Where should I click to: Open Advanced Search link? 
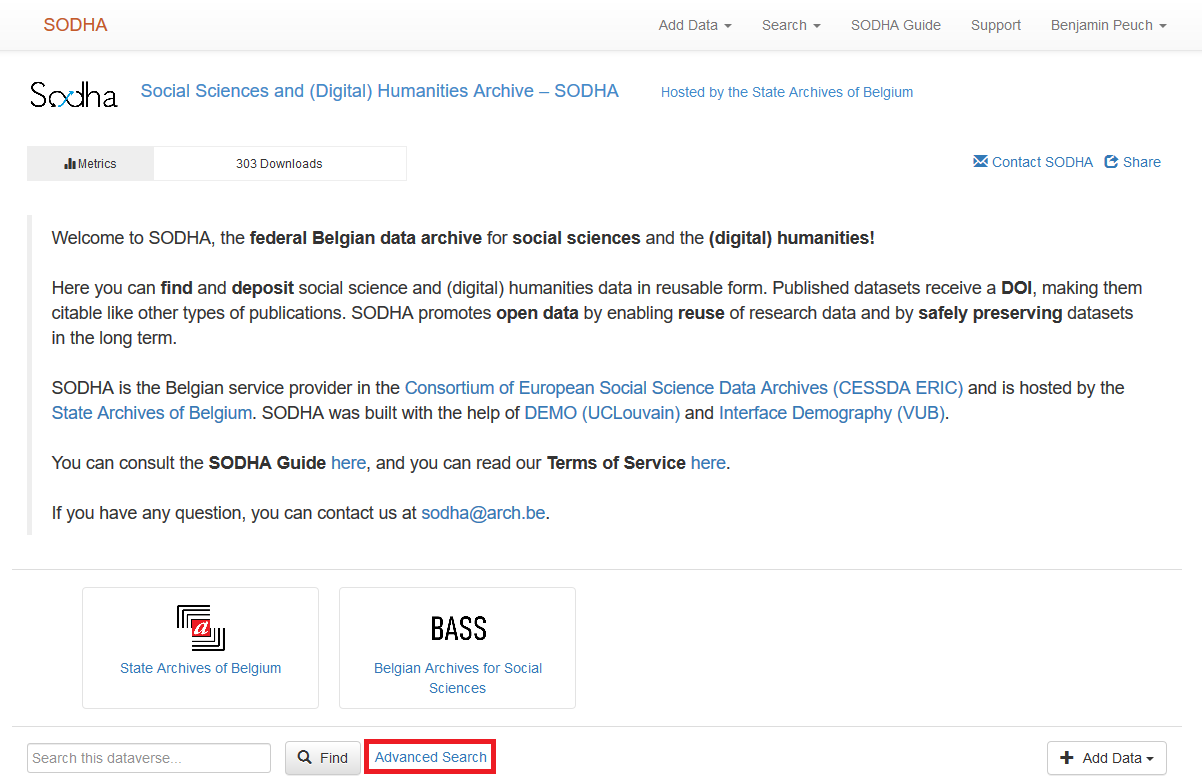point(431,757)
